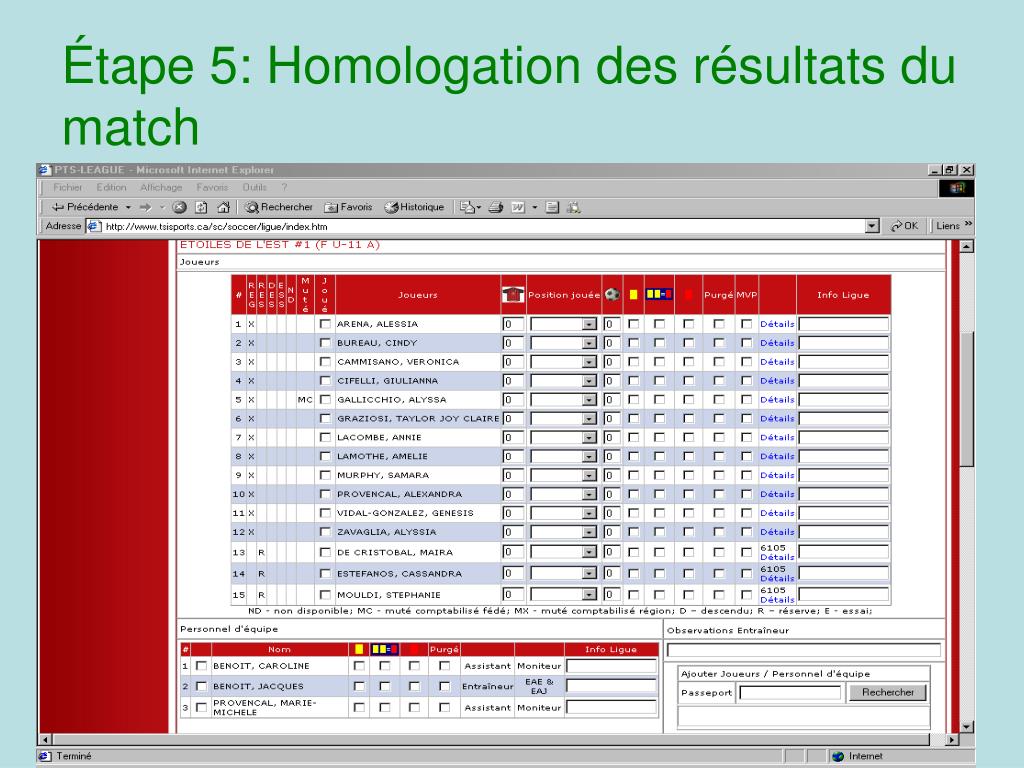Viewport: 1024px width, 768px height.
Task: Check the Joué box for MURPHY, SAMARA
Action: click(x=325, y=475)
